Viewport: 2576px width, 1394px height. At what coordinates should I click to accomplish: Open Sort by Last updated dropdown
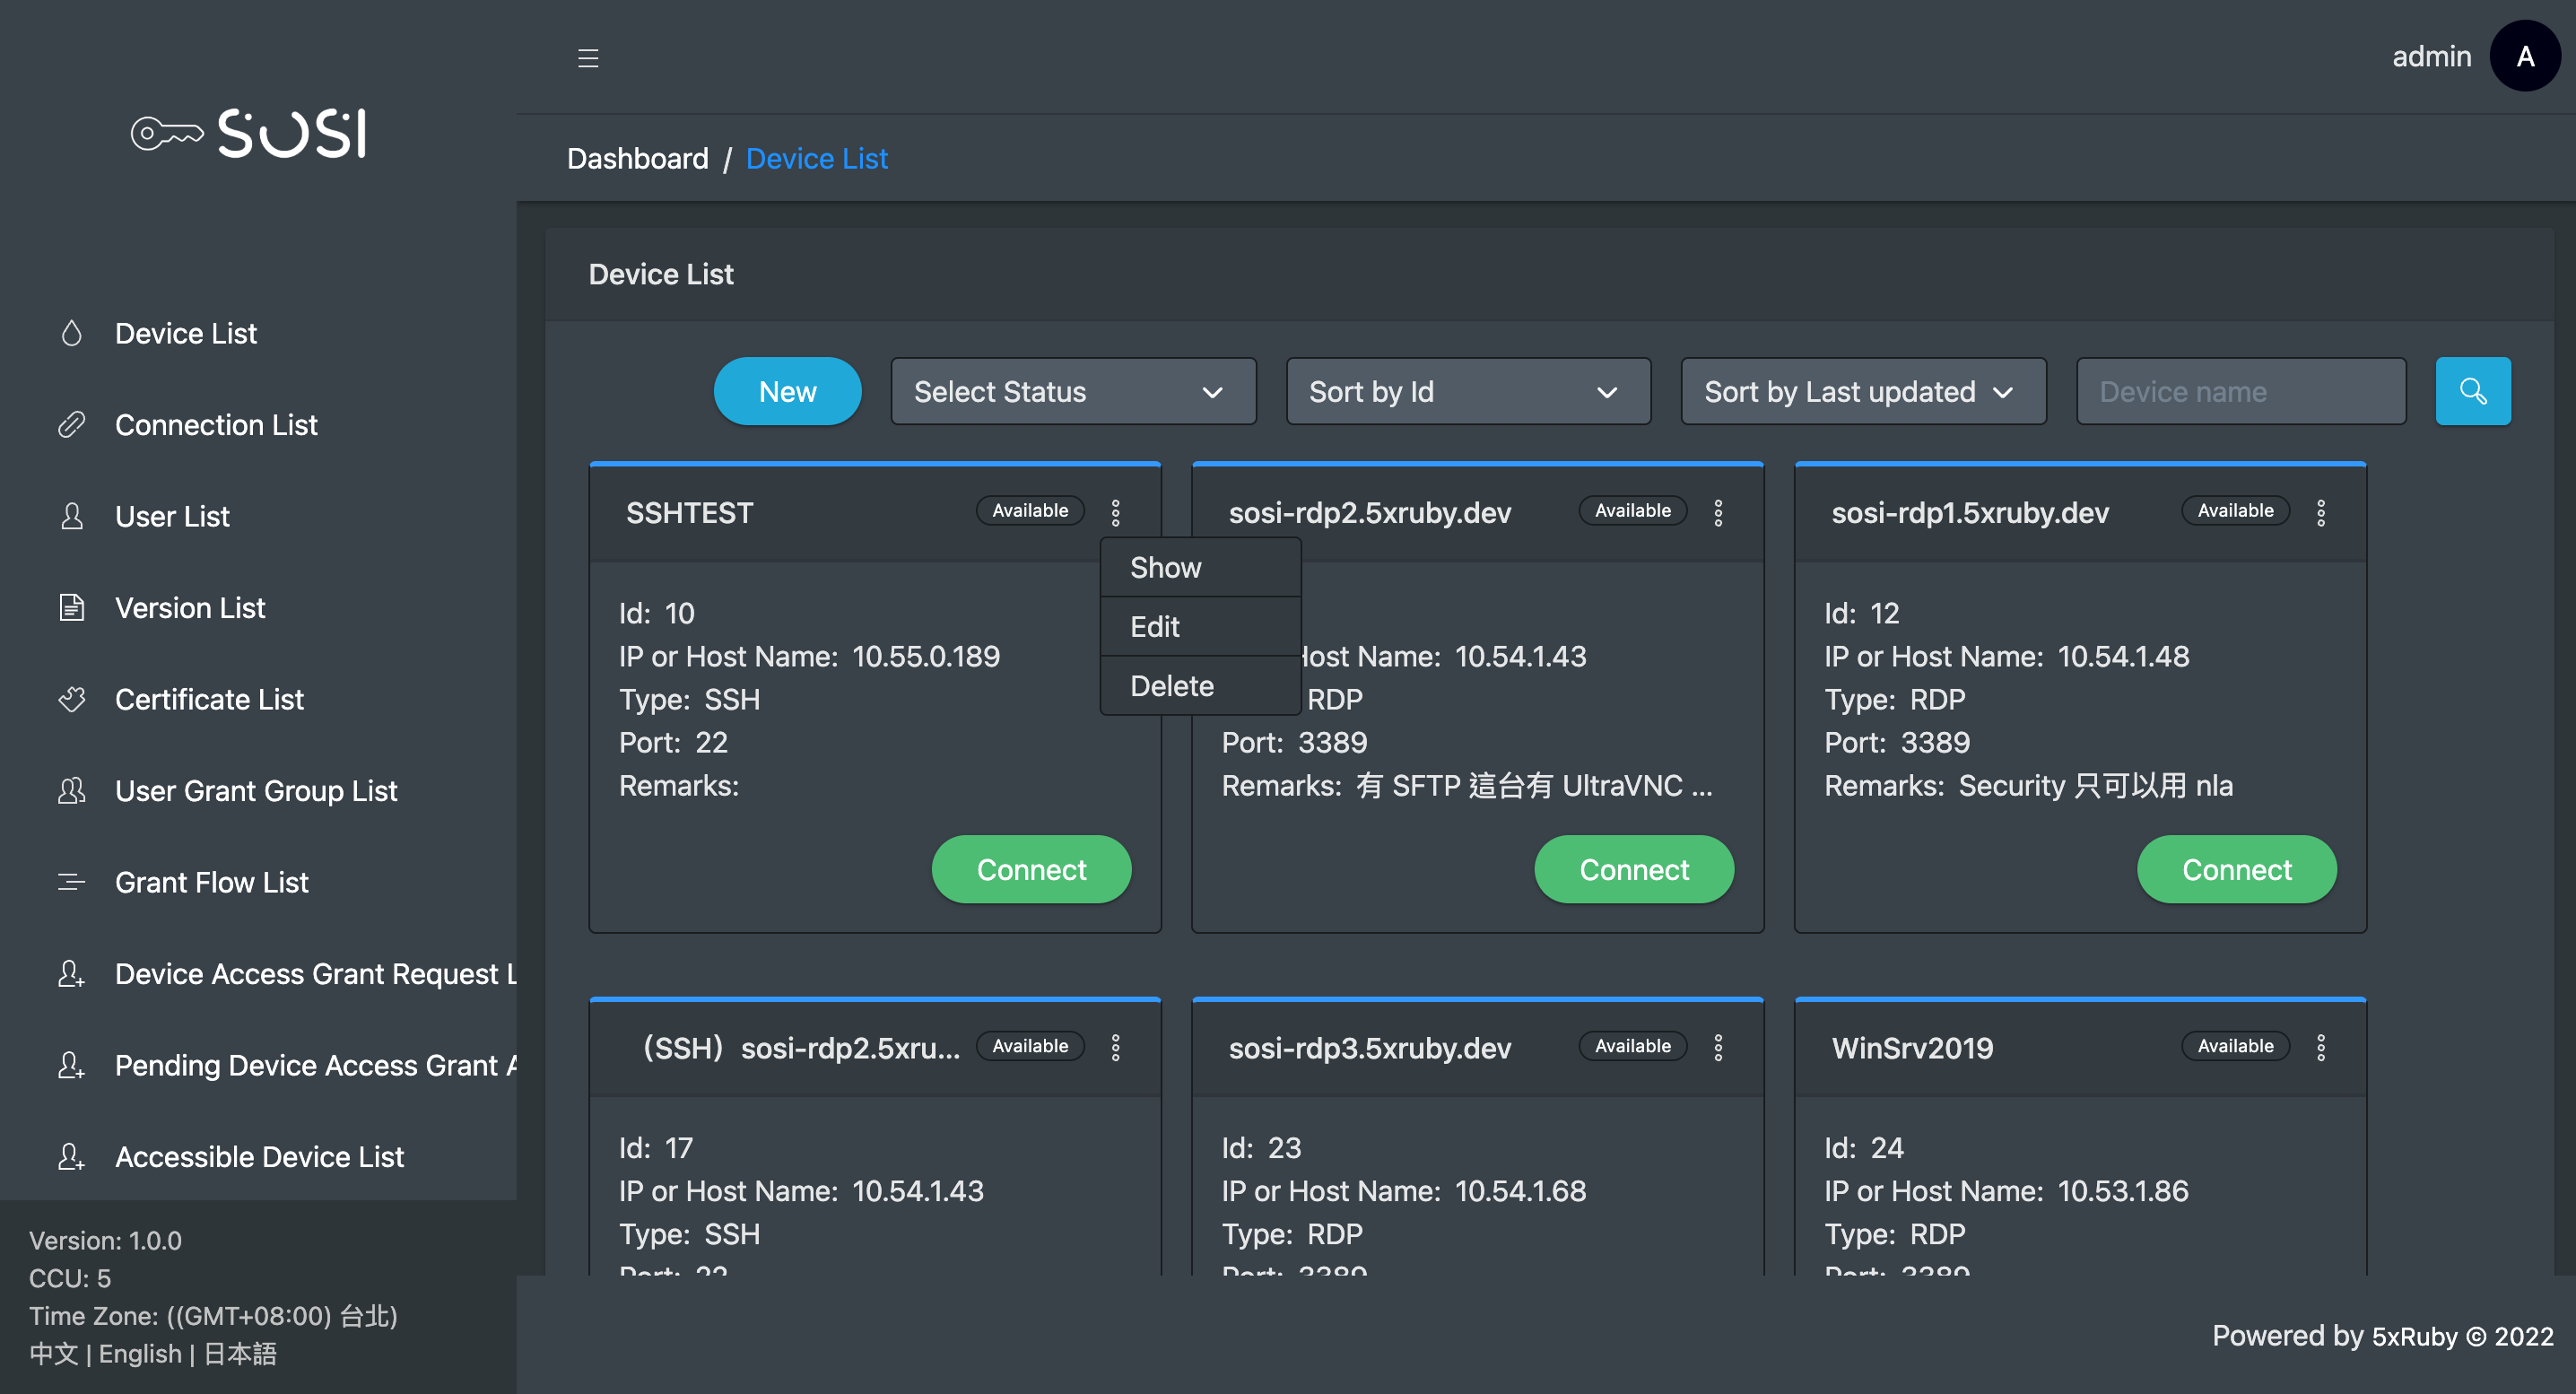click(x=1862, y=391)
